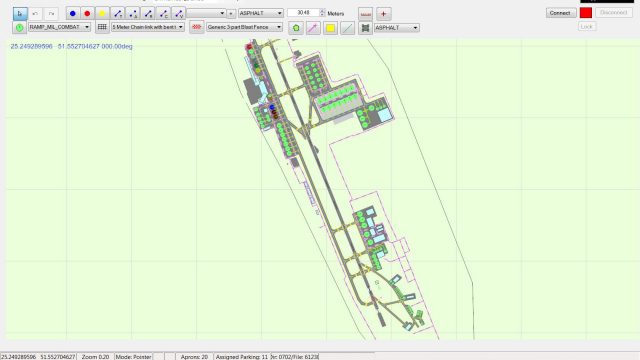Select the yellow node tool
Image resolution: width=640 pixels, height=360 pixels.
click(102, 13)
